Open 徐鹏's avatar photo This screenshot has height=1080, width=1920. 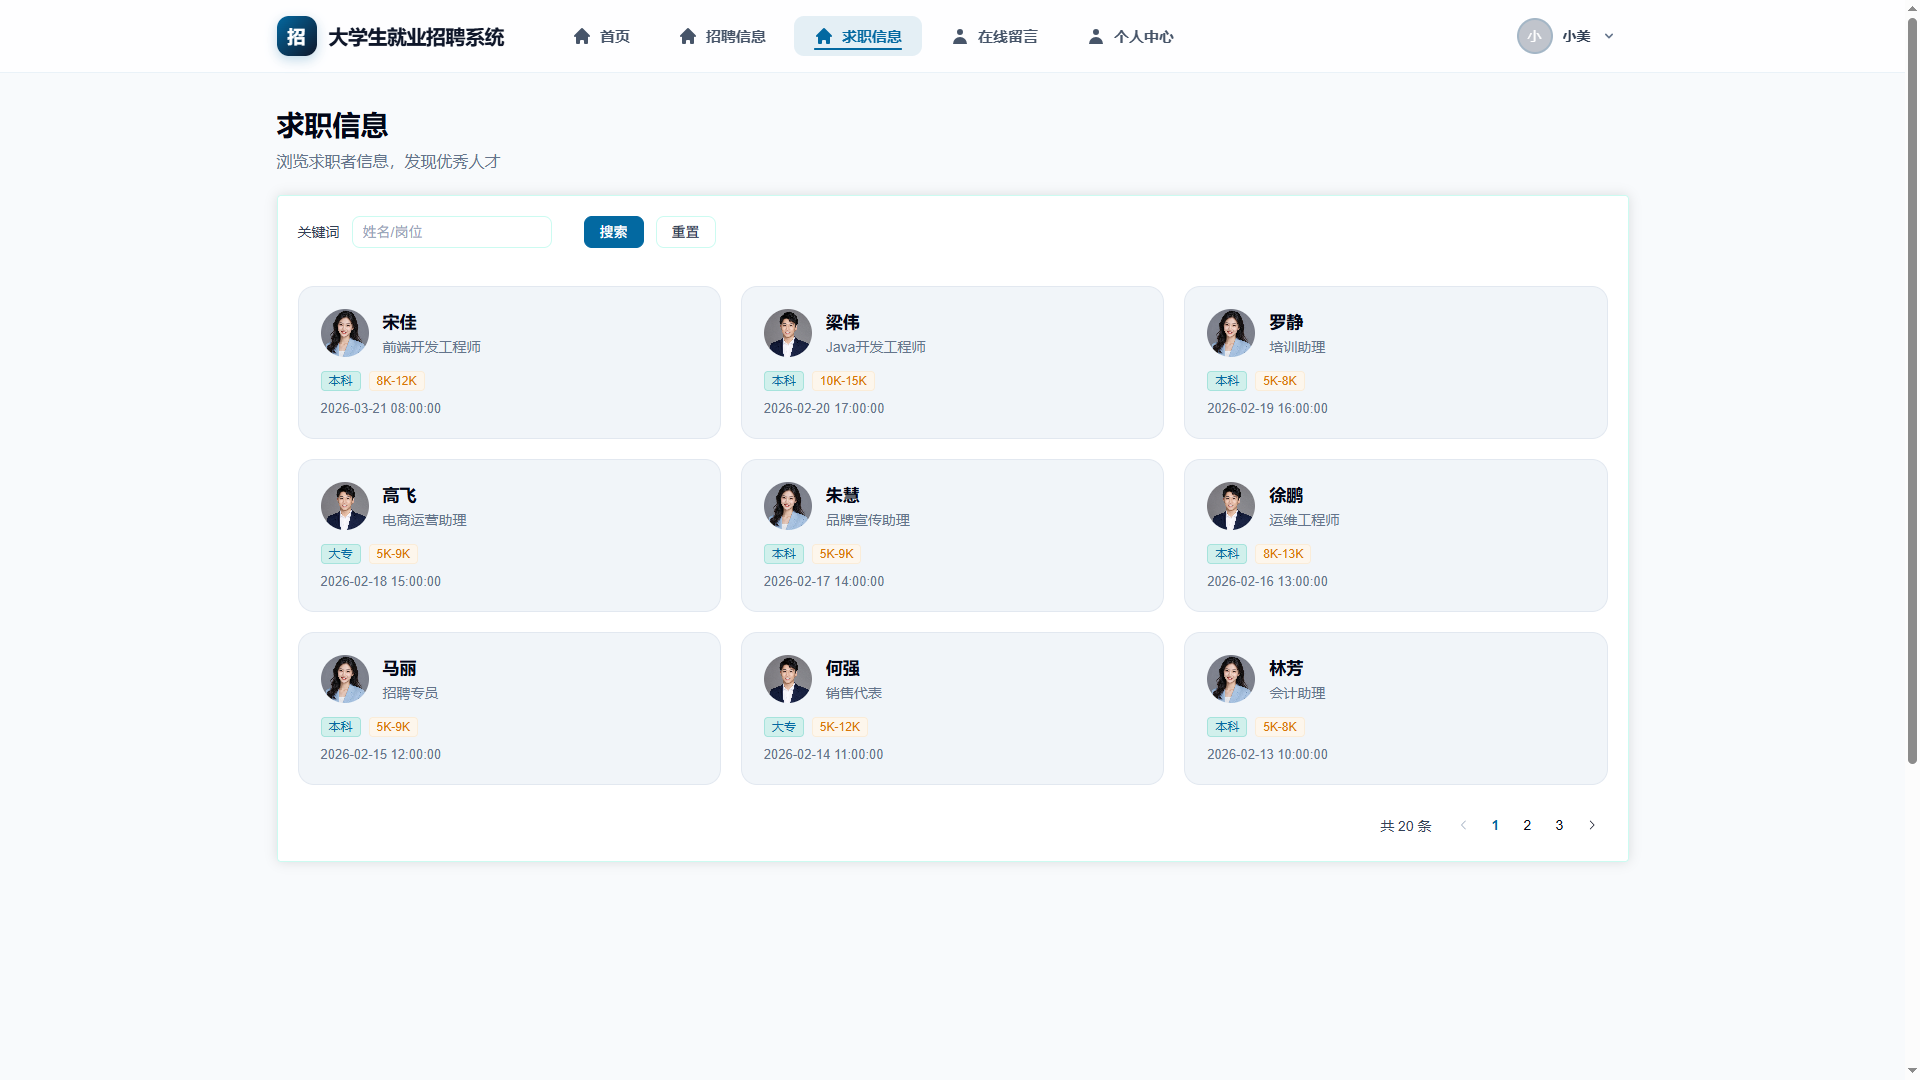coord(1231,506)
